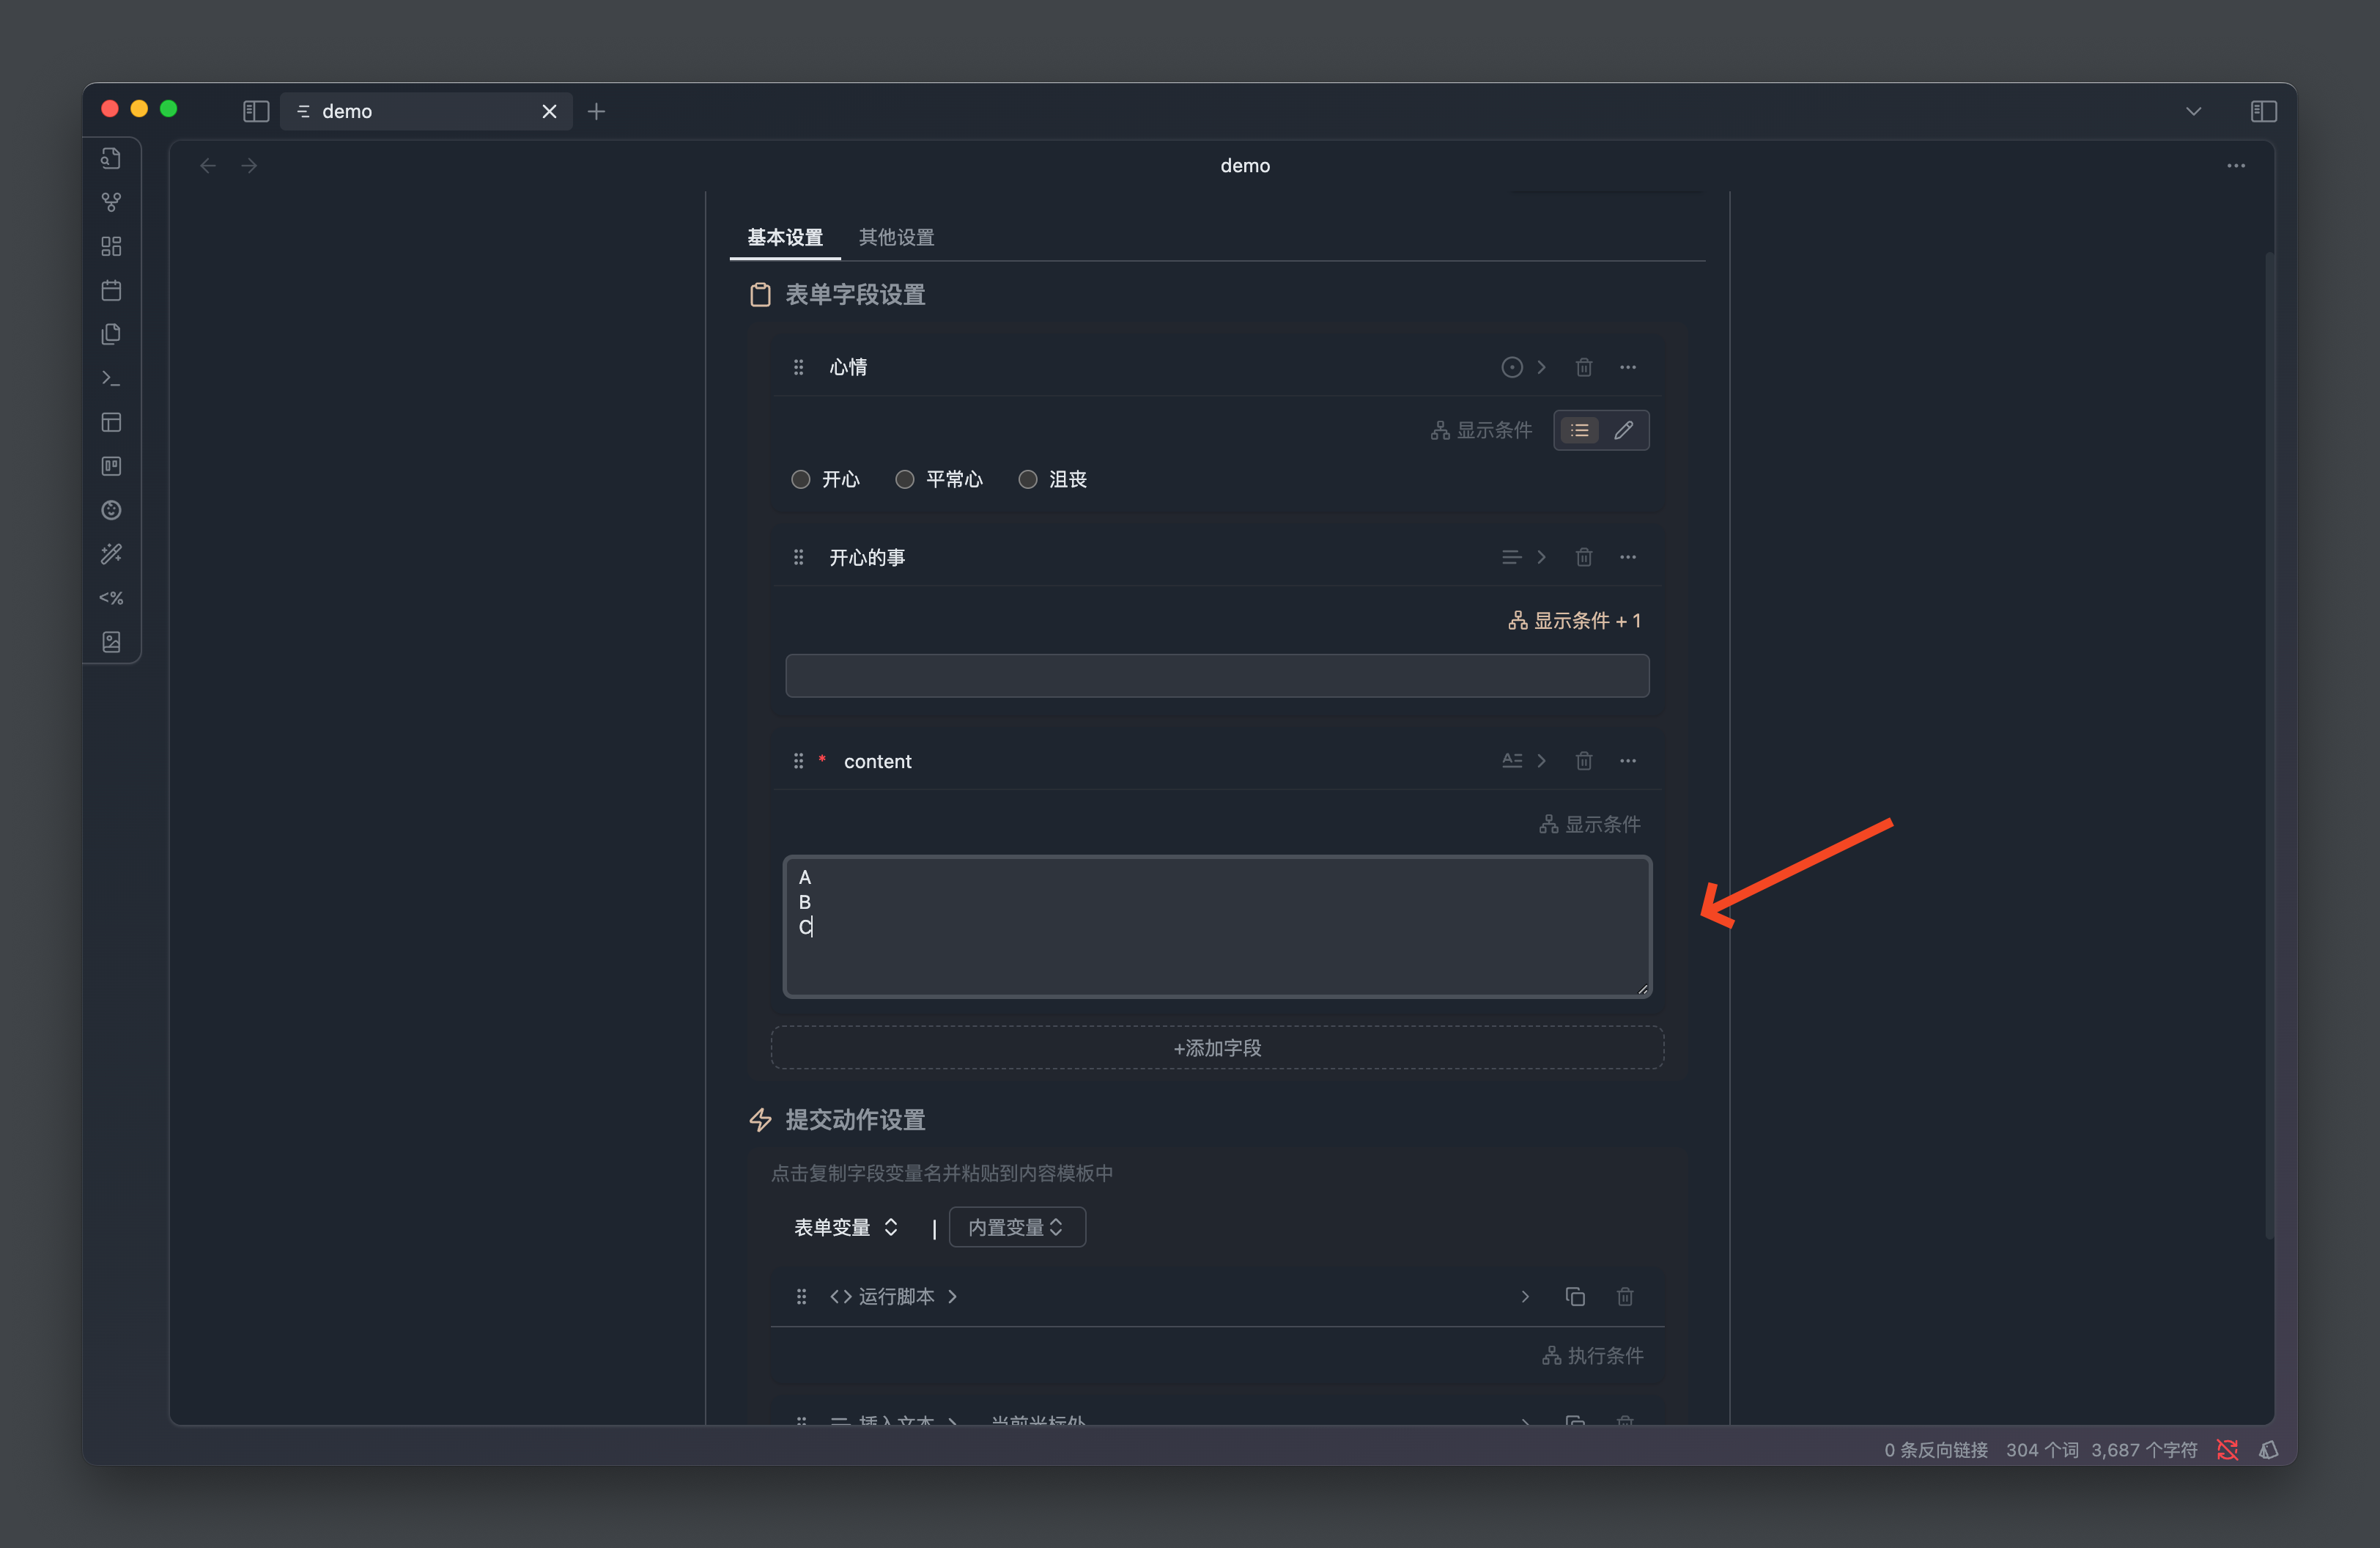Open the calendar icon in left ribbon

pos(111,290)
